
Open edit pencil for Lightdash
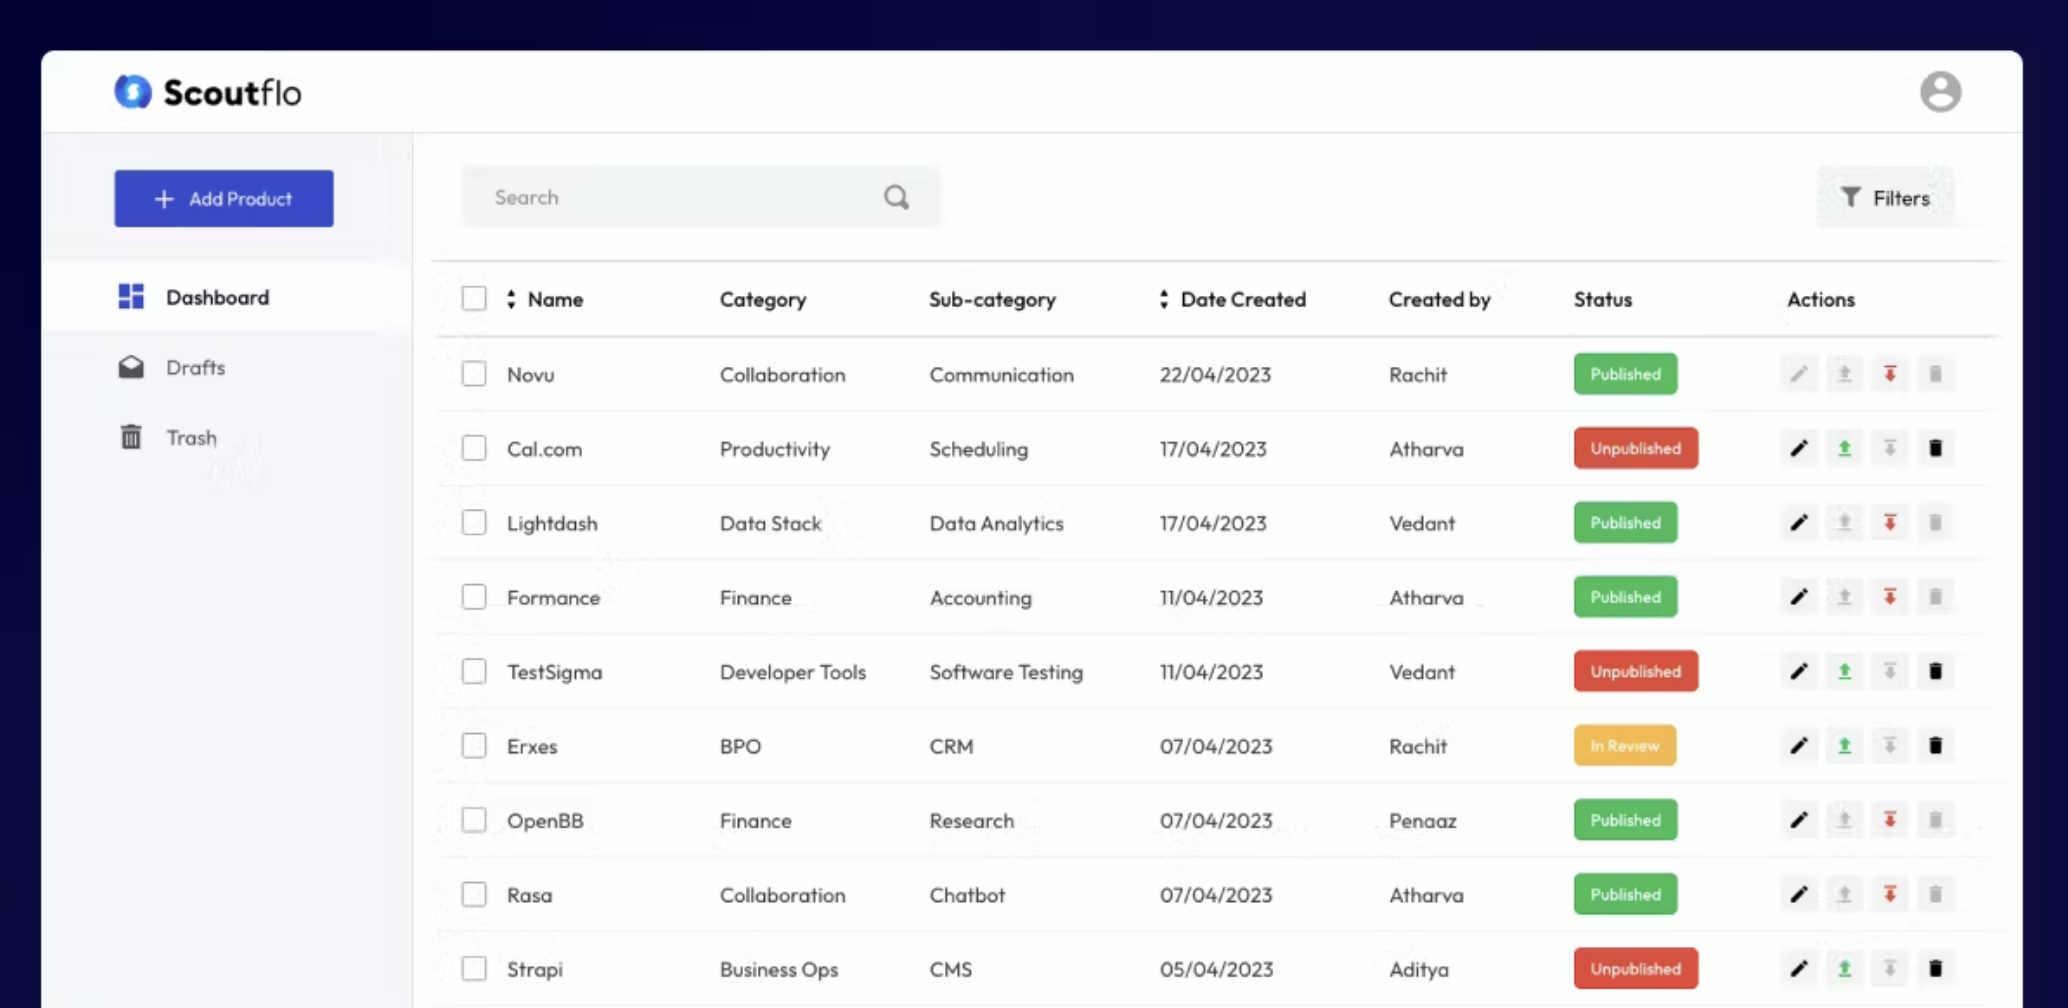(x=1799, y=522)
